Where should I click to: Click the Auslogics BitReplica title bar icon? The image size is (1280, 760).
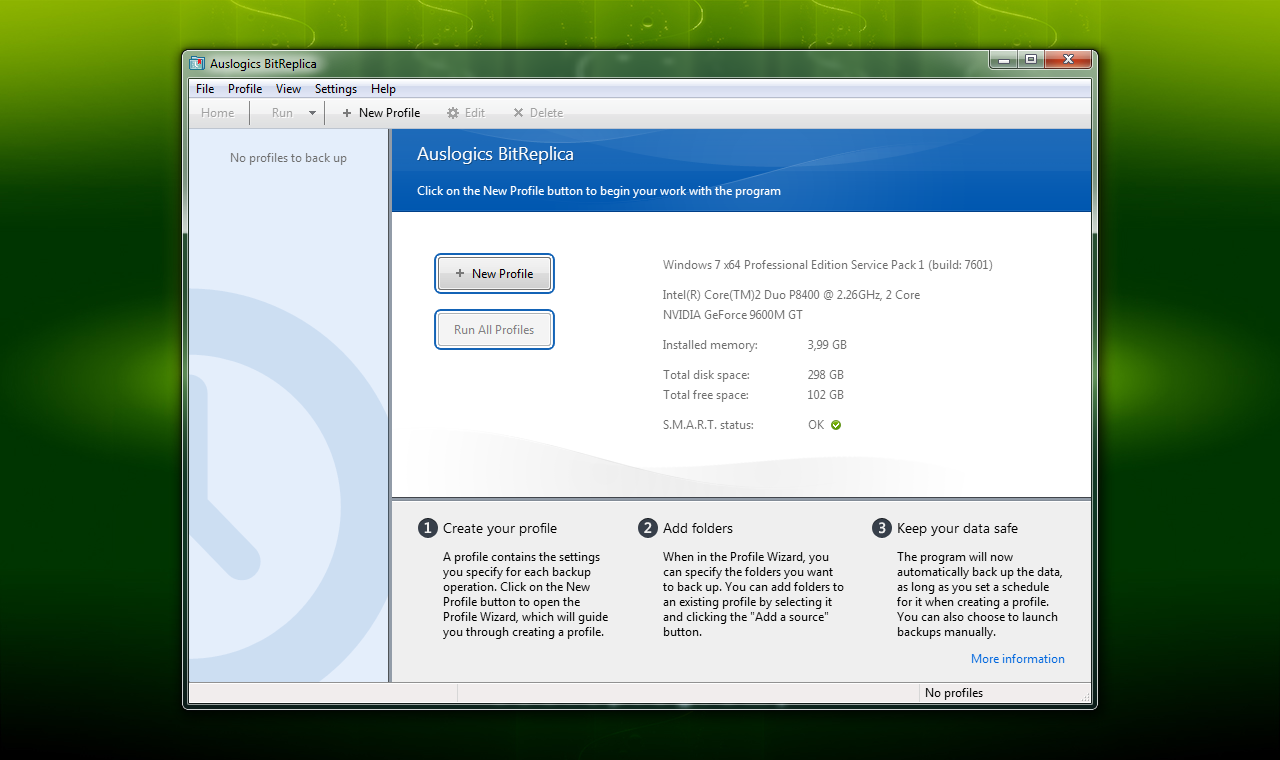(x=197, y=64)
